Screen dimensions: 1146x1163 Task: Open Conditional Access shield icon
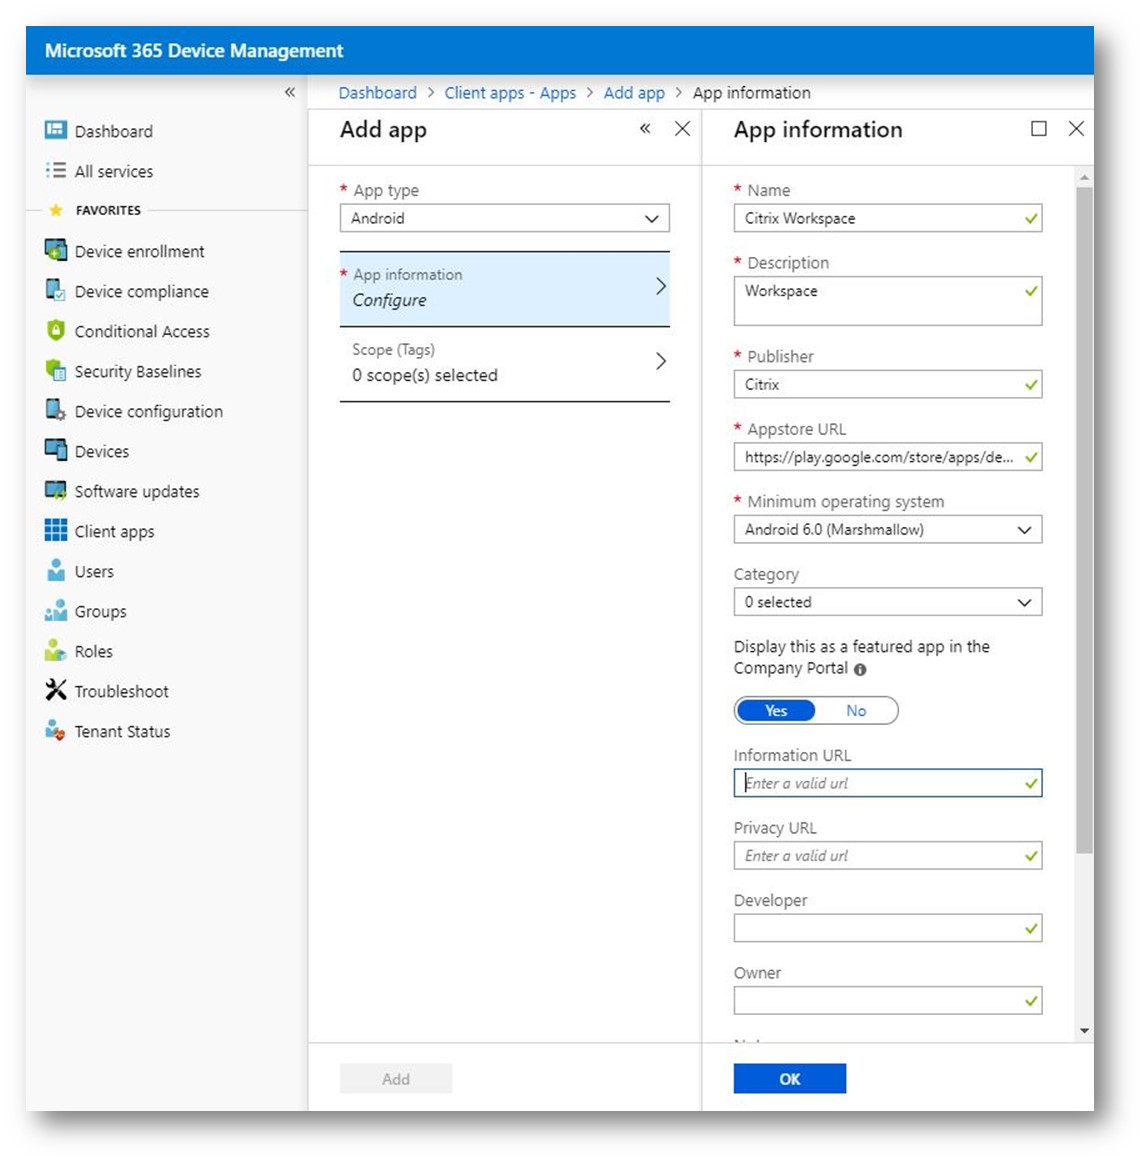56,330
